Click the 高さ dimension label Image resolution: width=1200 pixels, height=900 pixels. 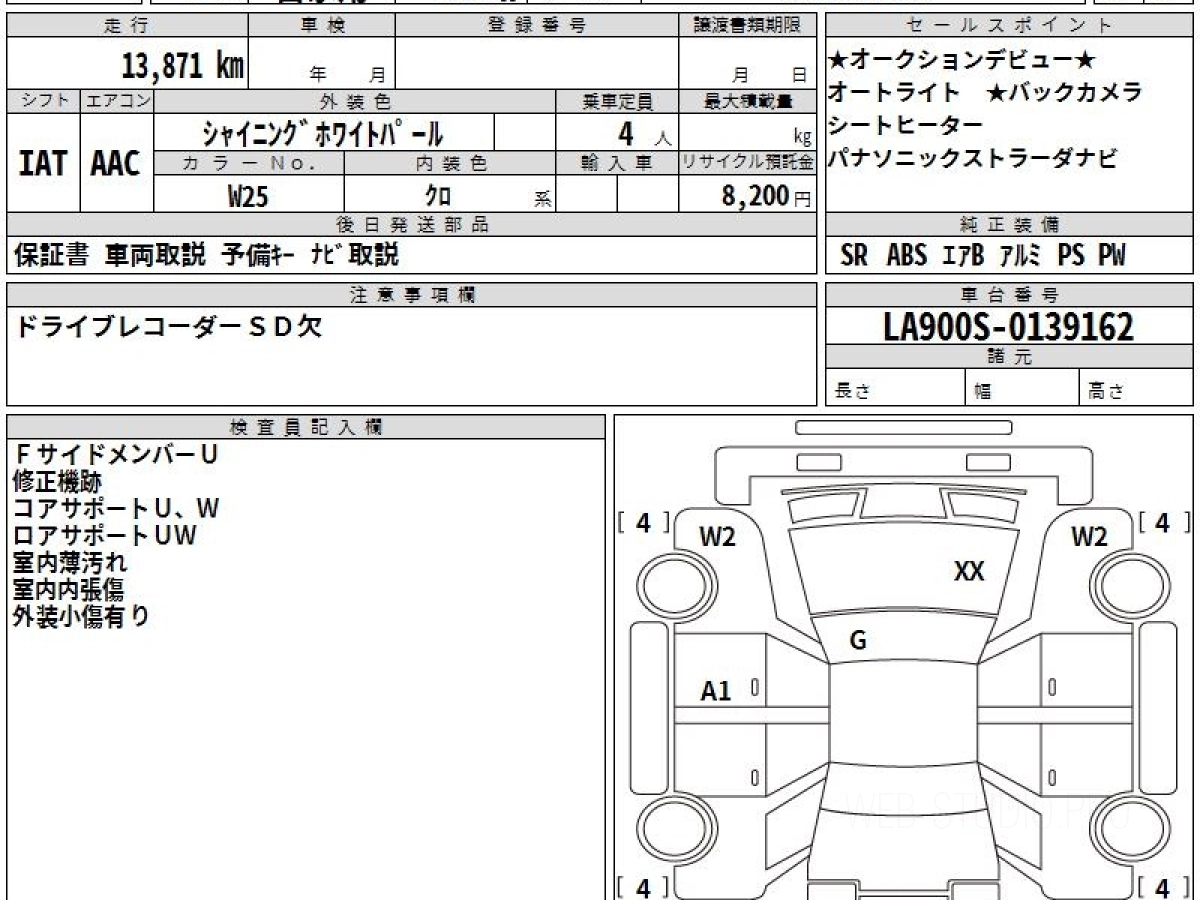pyautogui.click(x=1106, y=392)
